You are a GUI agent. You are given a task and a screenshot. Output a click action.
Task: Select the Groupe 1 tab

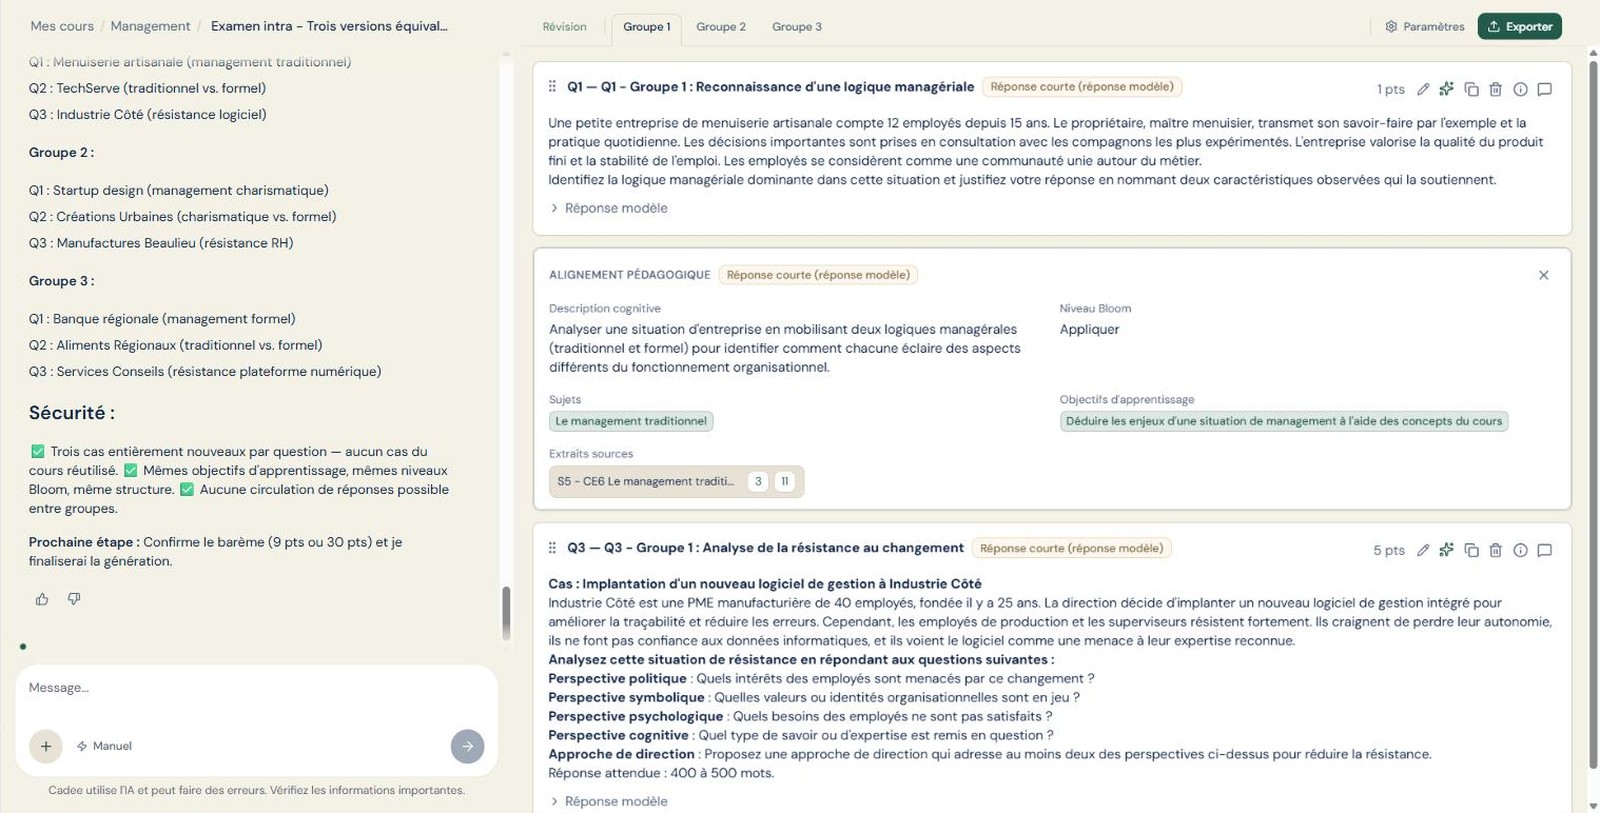tap(647, 27)
